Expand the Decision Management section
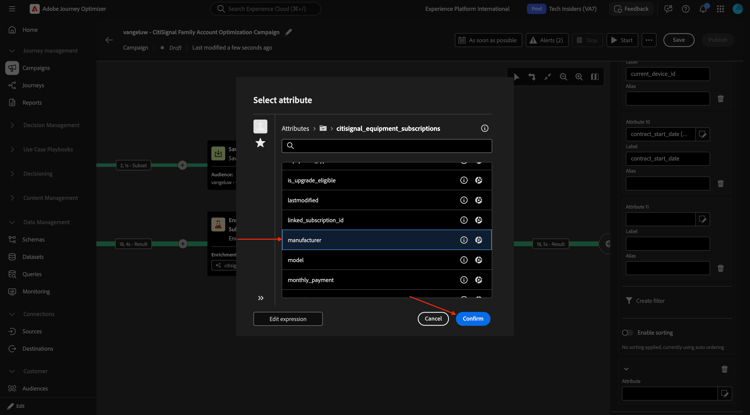This screenshot has width=750, height=415. point(13,125)
